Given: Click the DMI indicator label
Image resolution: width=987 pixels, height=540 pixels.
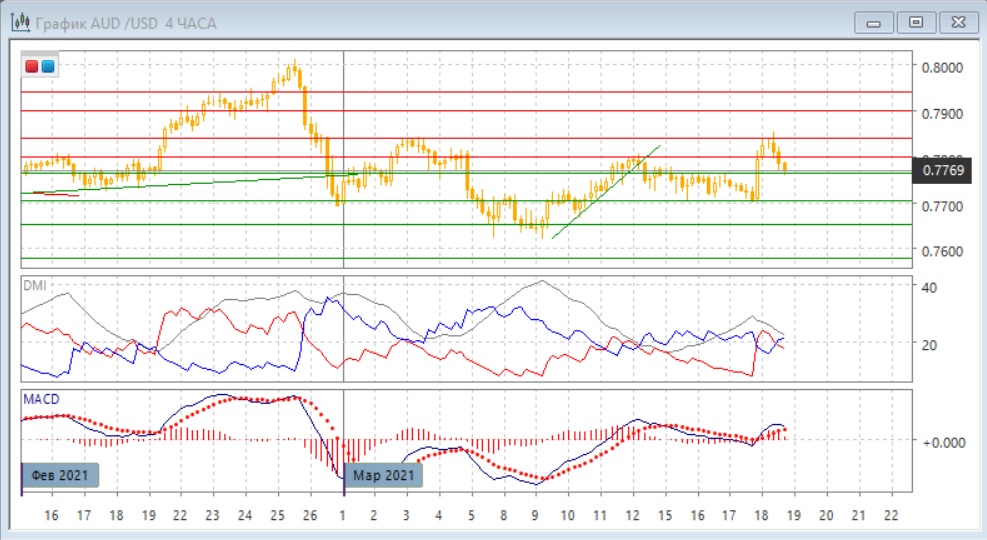Looking at the screenshot, I should tap(35, 284).
